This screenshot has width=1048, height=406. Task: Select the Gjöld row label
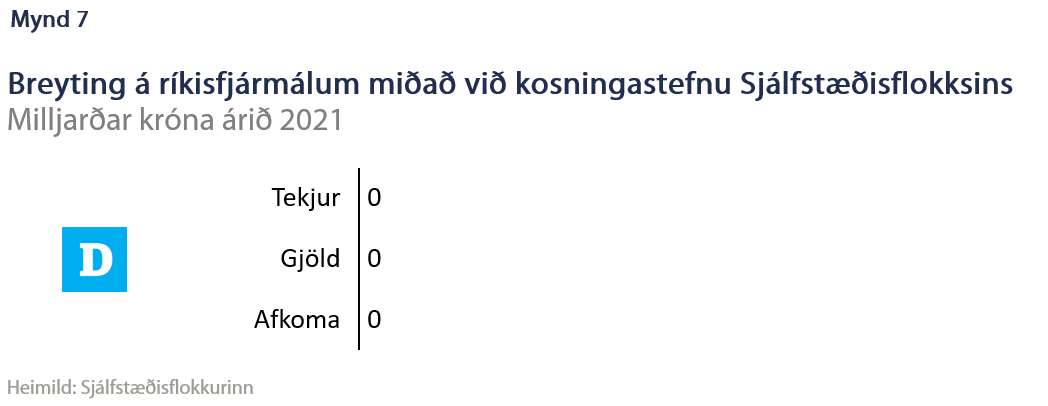pos(310,259)
